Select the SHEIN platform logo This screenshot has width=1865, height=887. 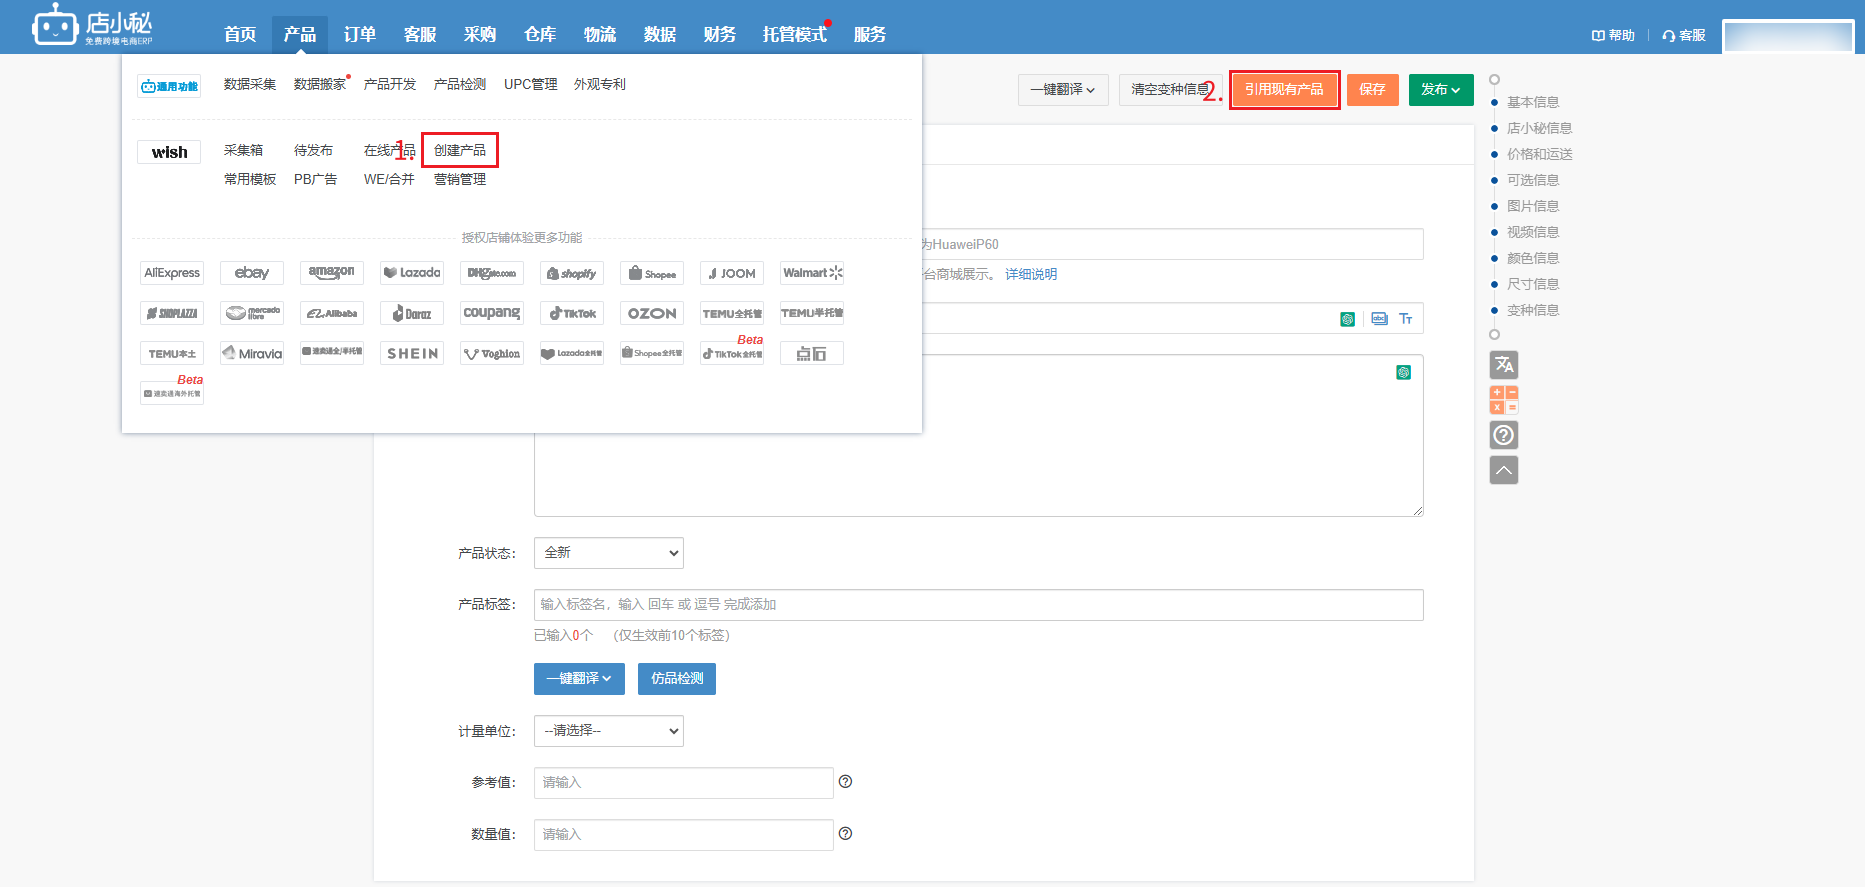[412, 353]
